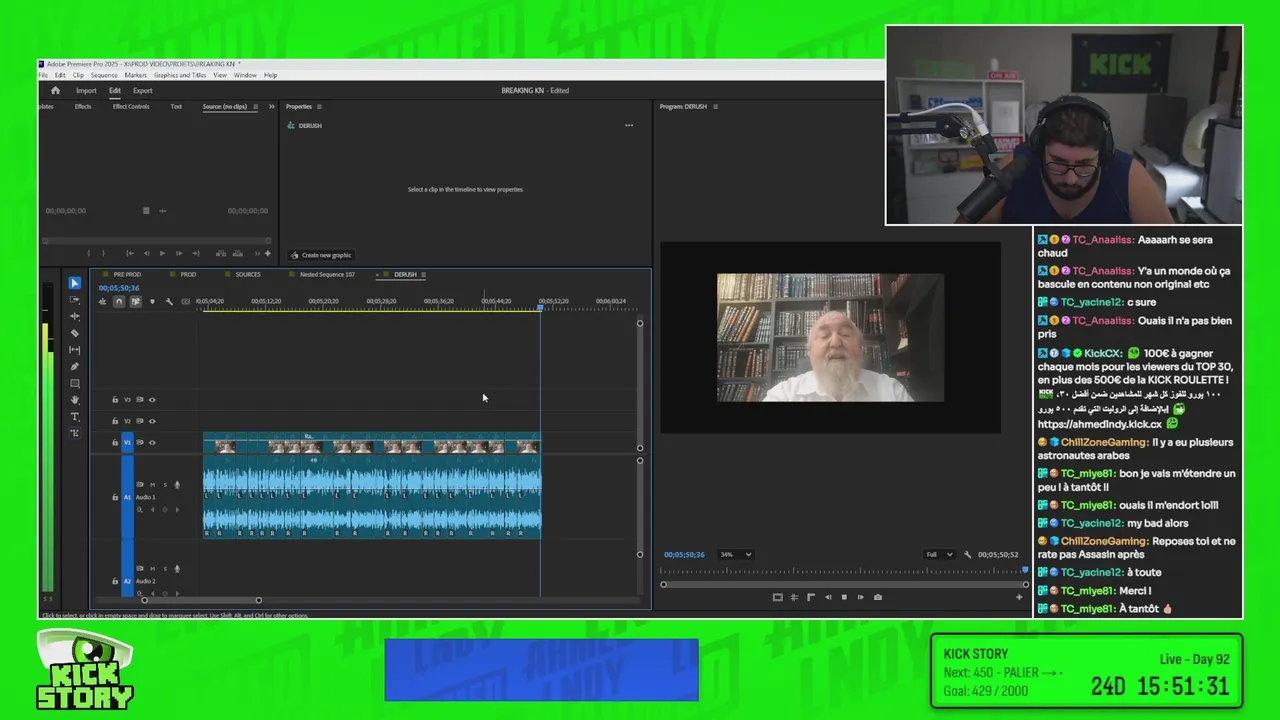
Task: Select the Ripple Edit tool
Action: 74,316
